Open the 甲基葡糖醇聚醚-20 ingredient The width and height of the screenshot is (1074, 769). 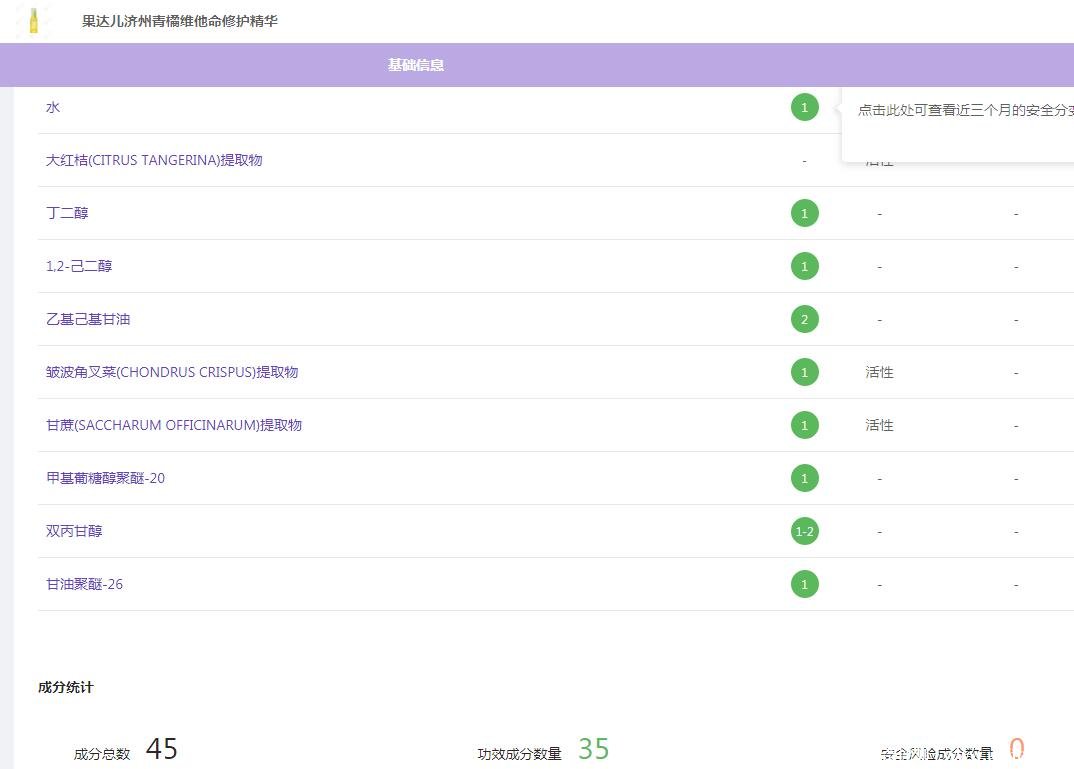pos(105,478)
